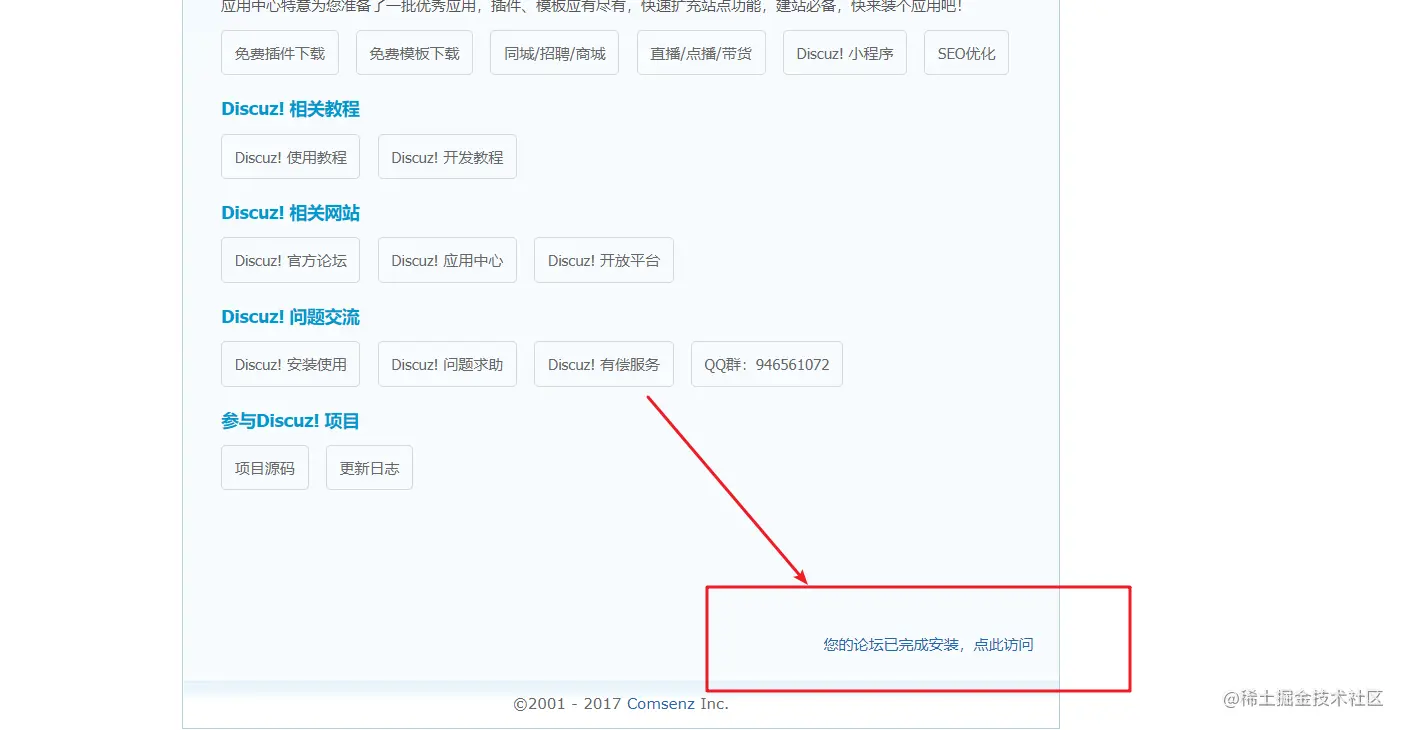This screenshot has height=730, width=1405.
Task: Open the Discuz! 问题求助 button
Action: coord(447,364)
